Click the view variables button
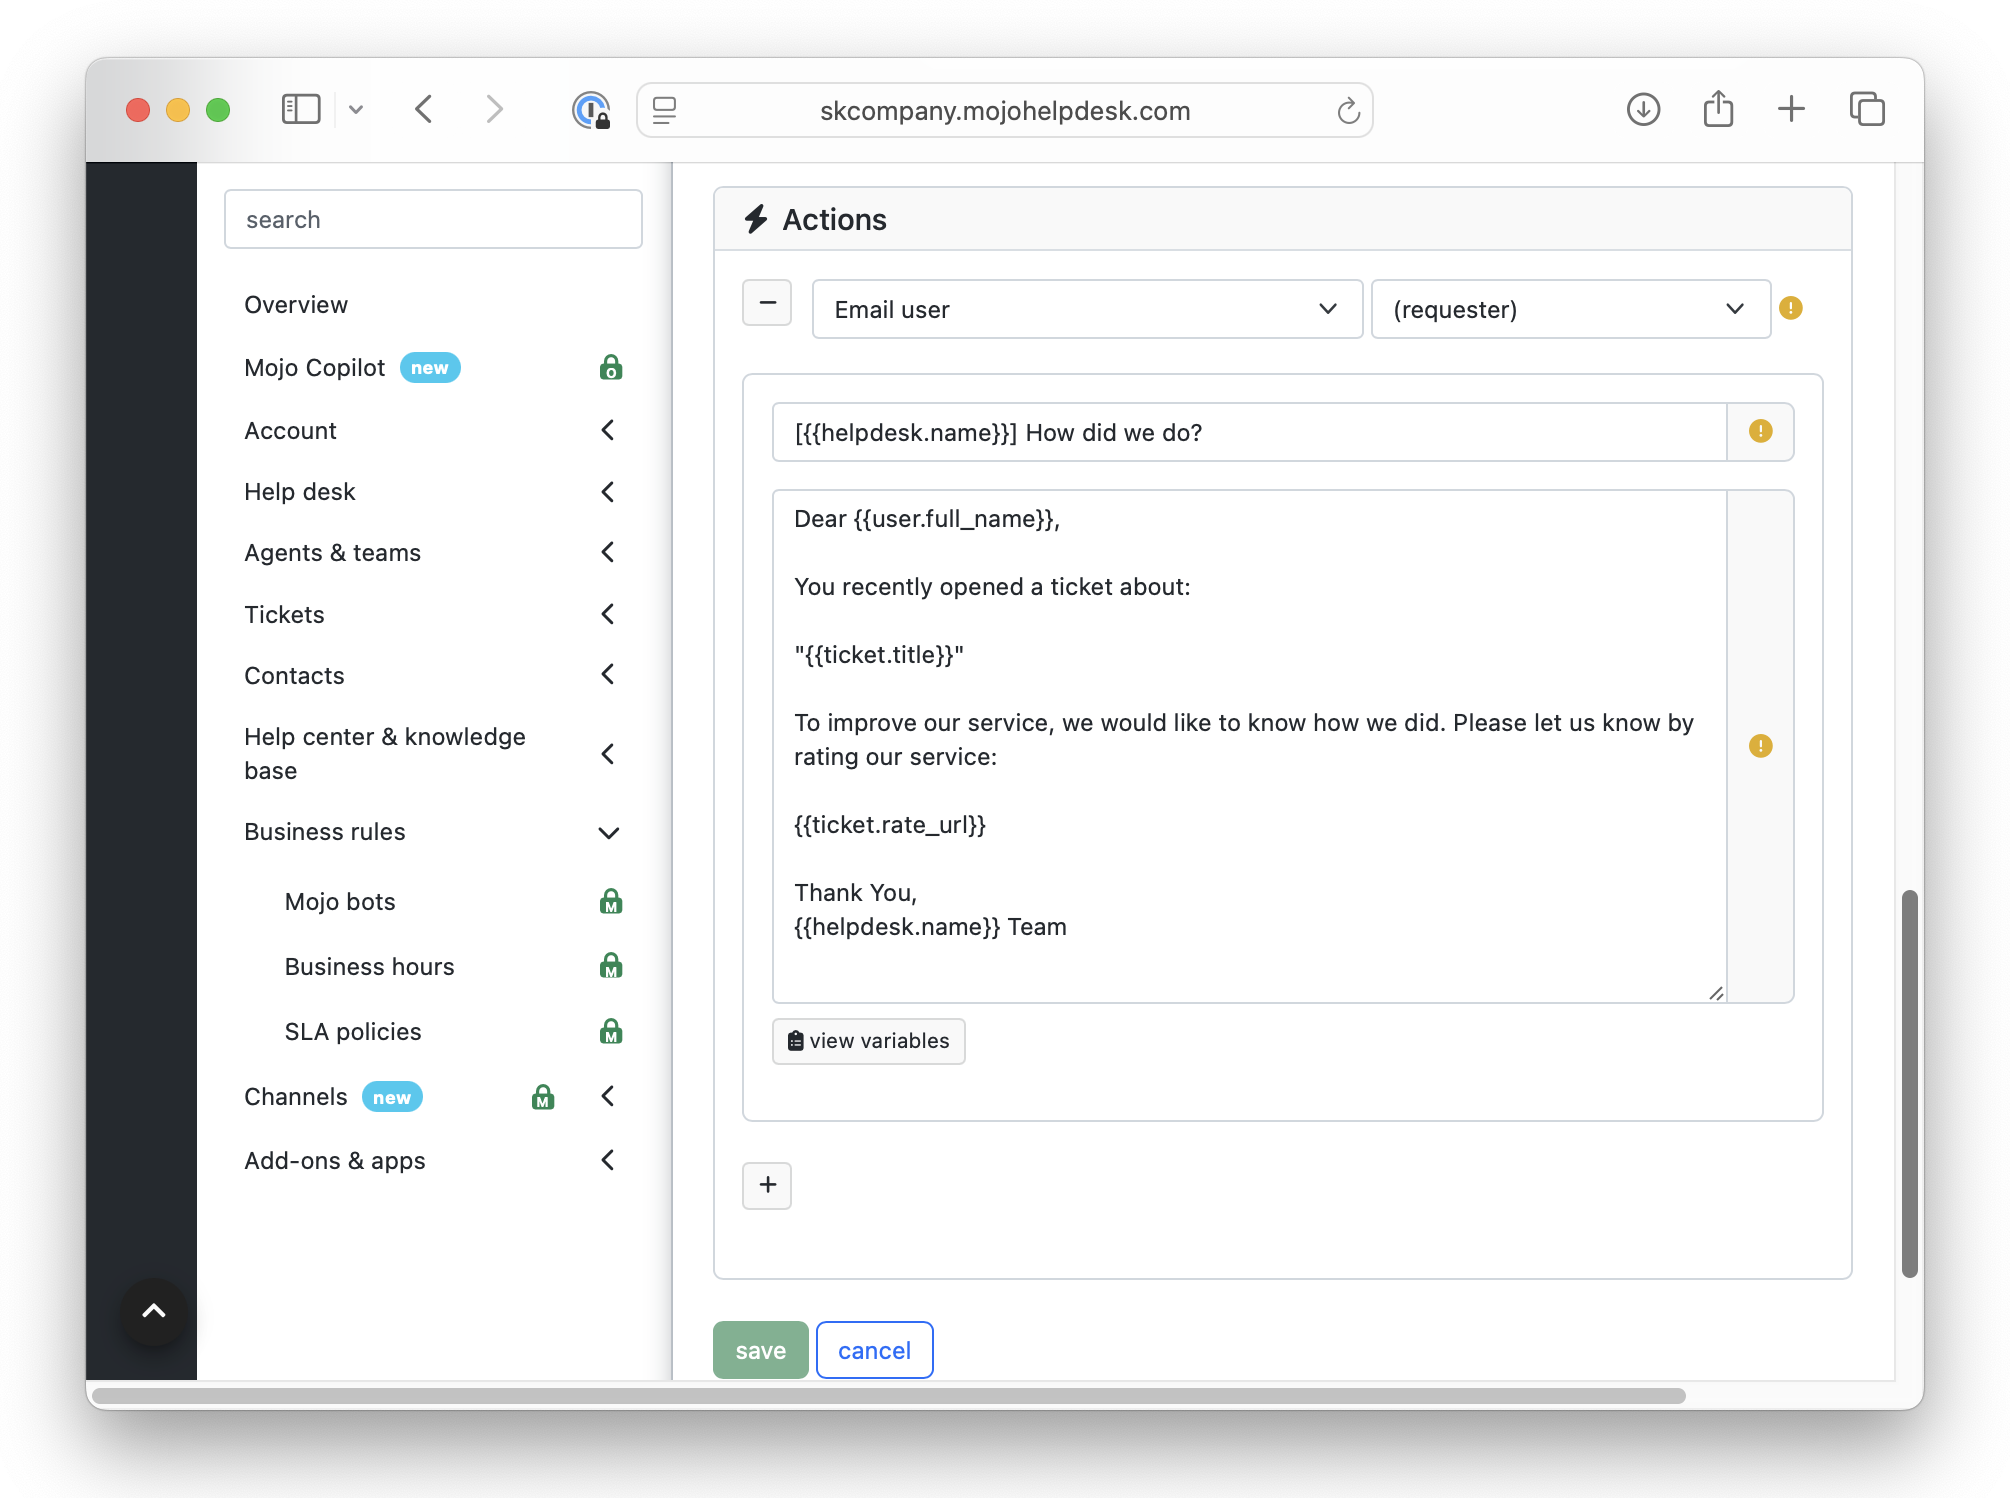The height and width of the screenshot is (1498, 2010). [x=868, y=1041]
